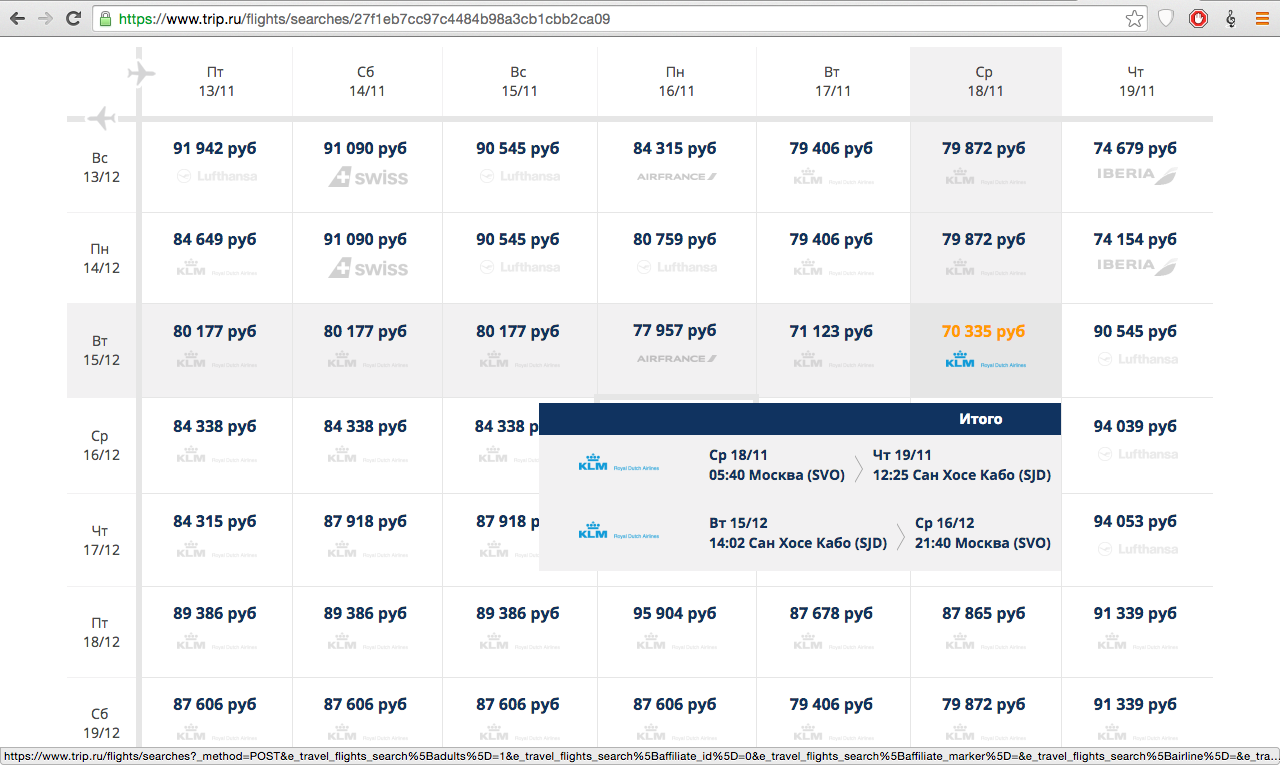Click the green SSL padlock icon
The image size is (1280, 765).
click(x=105, y=18)
